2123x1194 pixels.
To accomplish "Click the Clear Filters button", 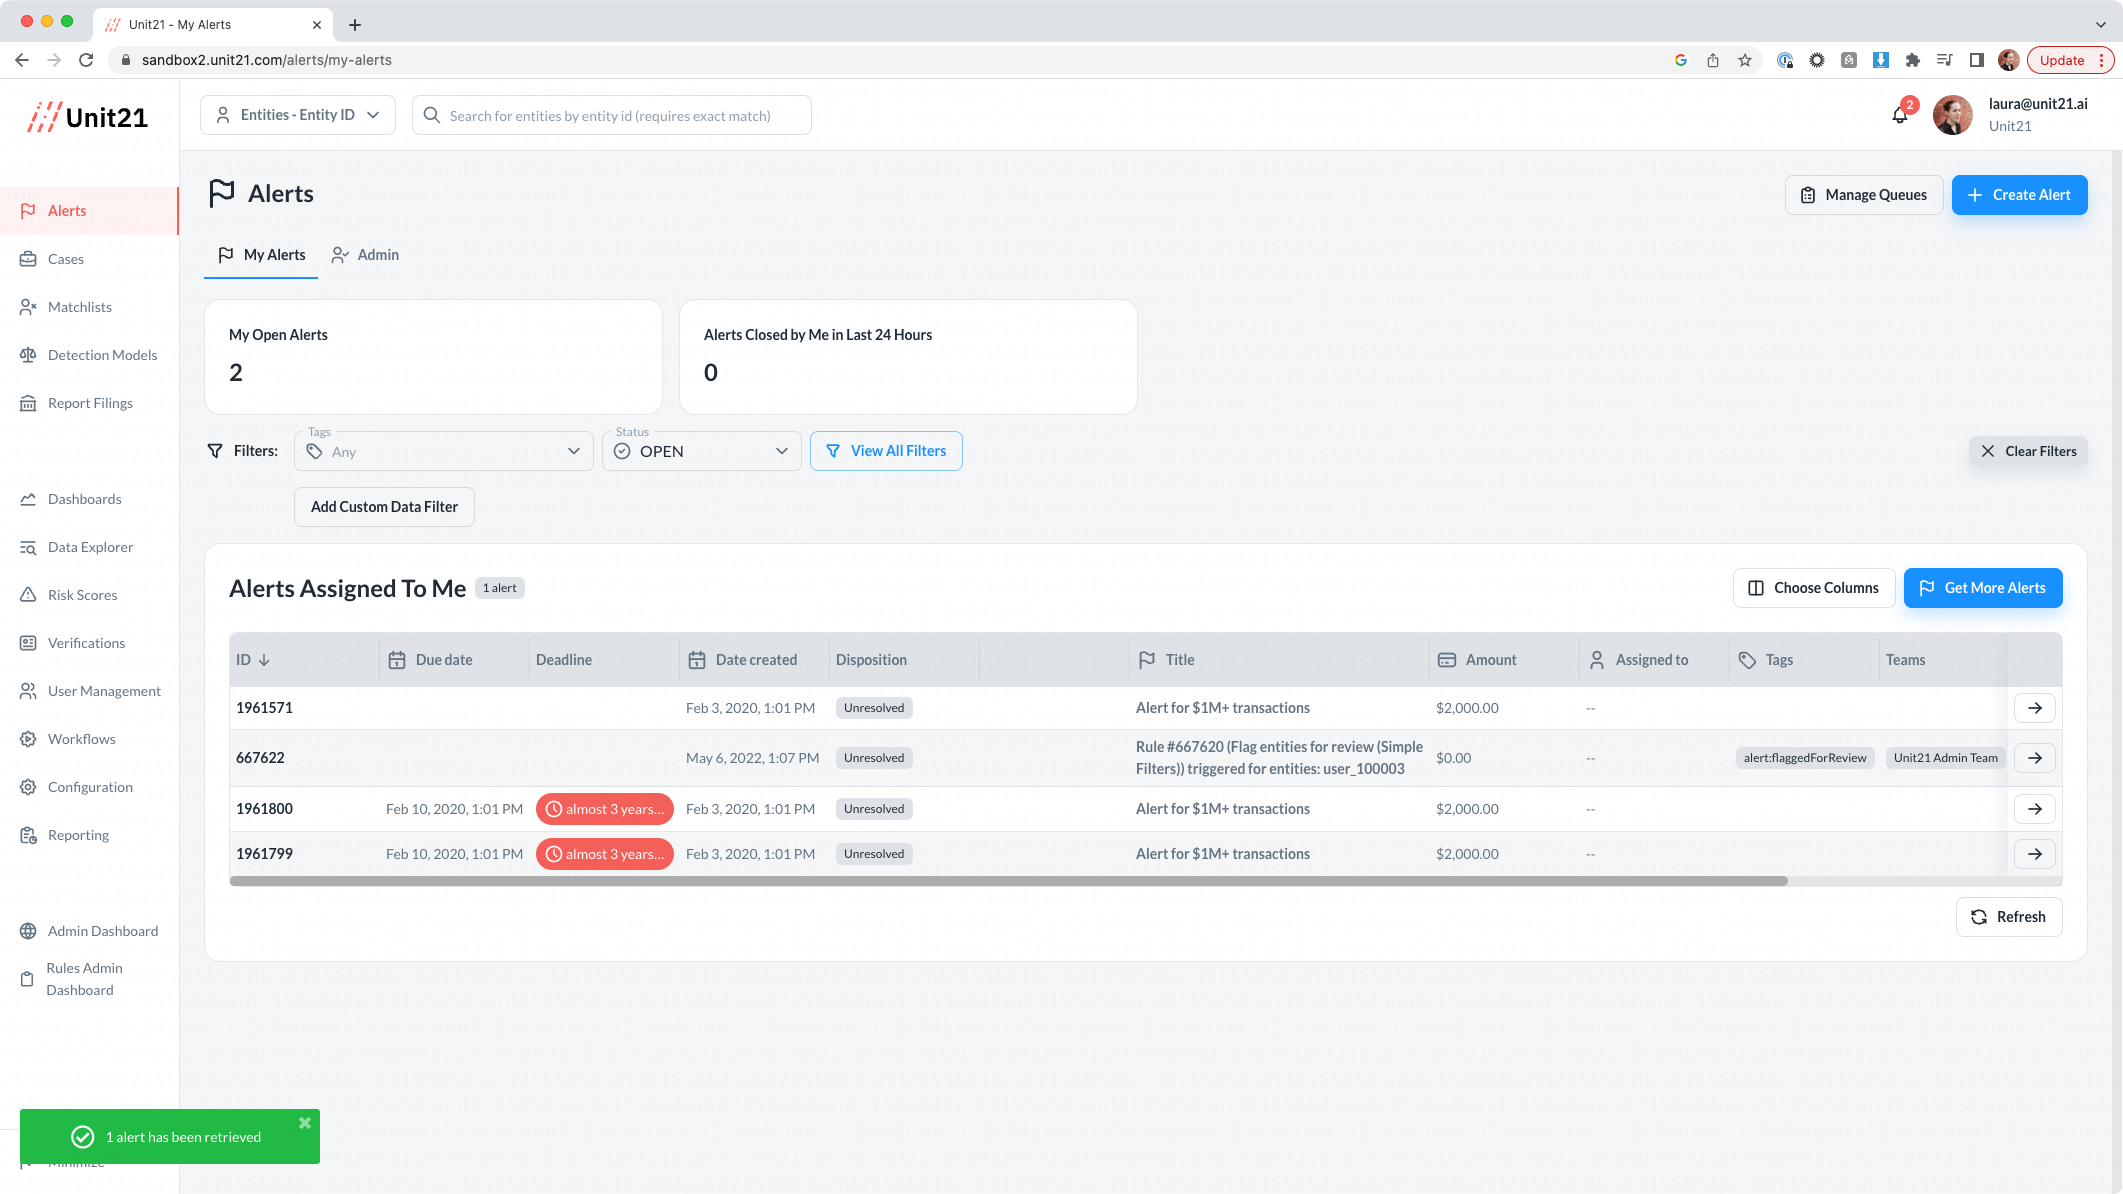I will [x=2028, y=451].
